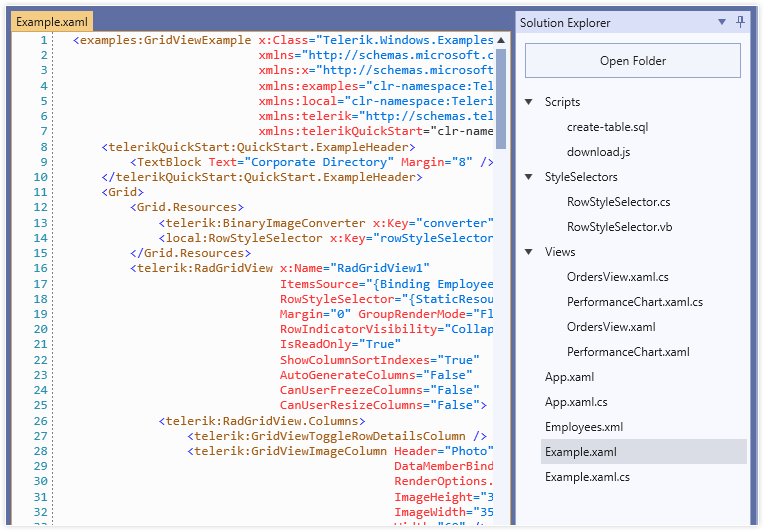Click the Open Folder button
This screenshot has width=764, height=531.
tap(632, 60)
